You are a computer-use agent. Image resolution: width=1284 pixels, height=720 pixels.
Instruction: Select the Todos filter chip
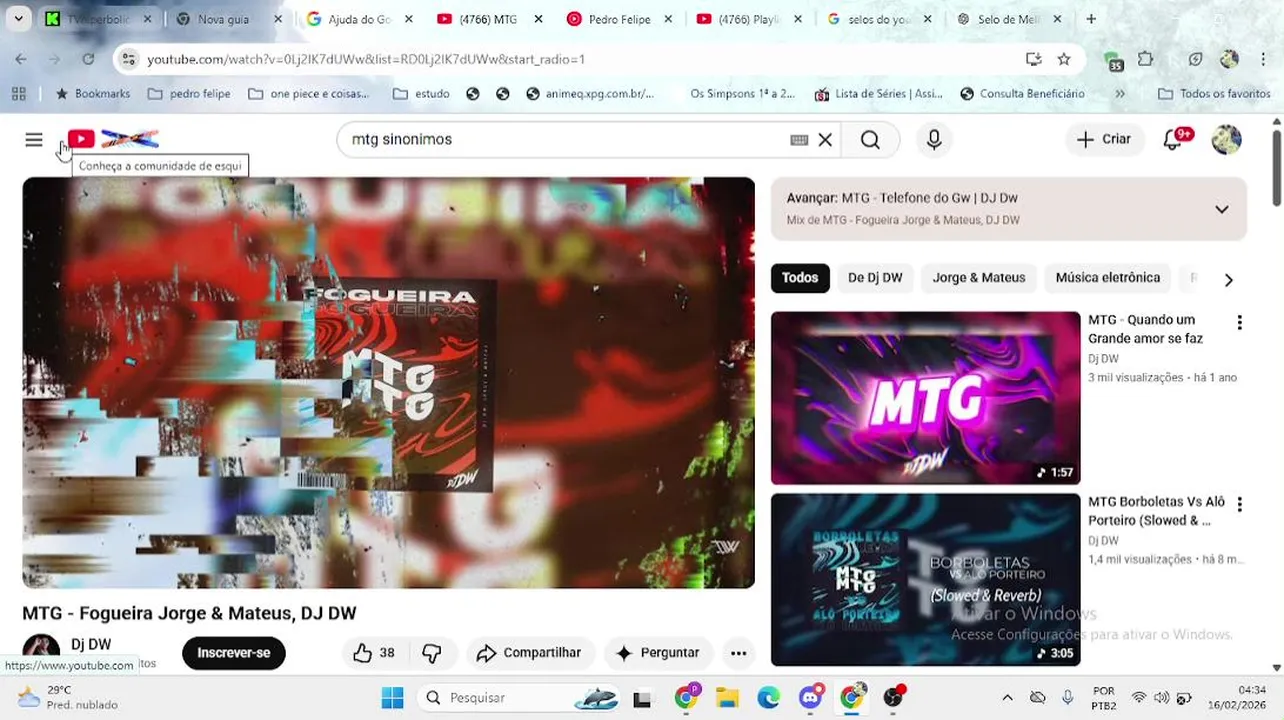pos(800,278)
